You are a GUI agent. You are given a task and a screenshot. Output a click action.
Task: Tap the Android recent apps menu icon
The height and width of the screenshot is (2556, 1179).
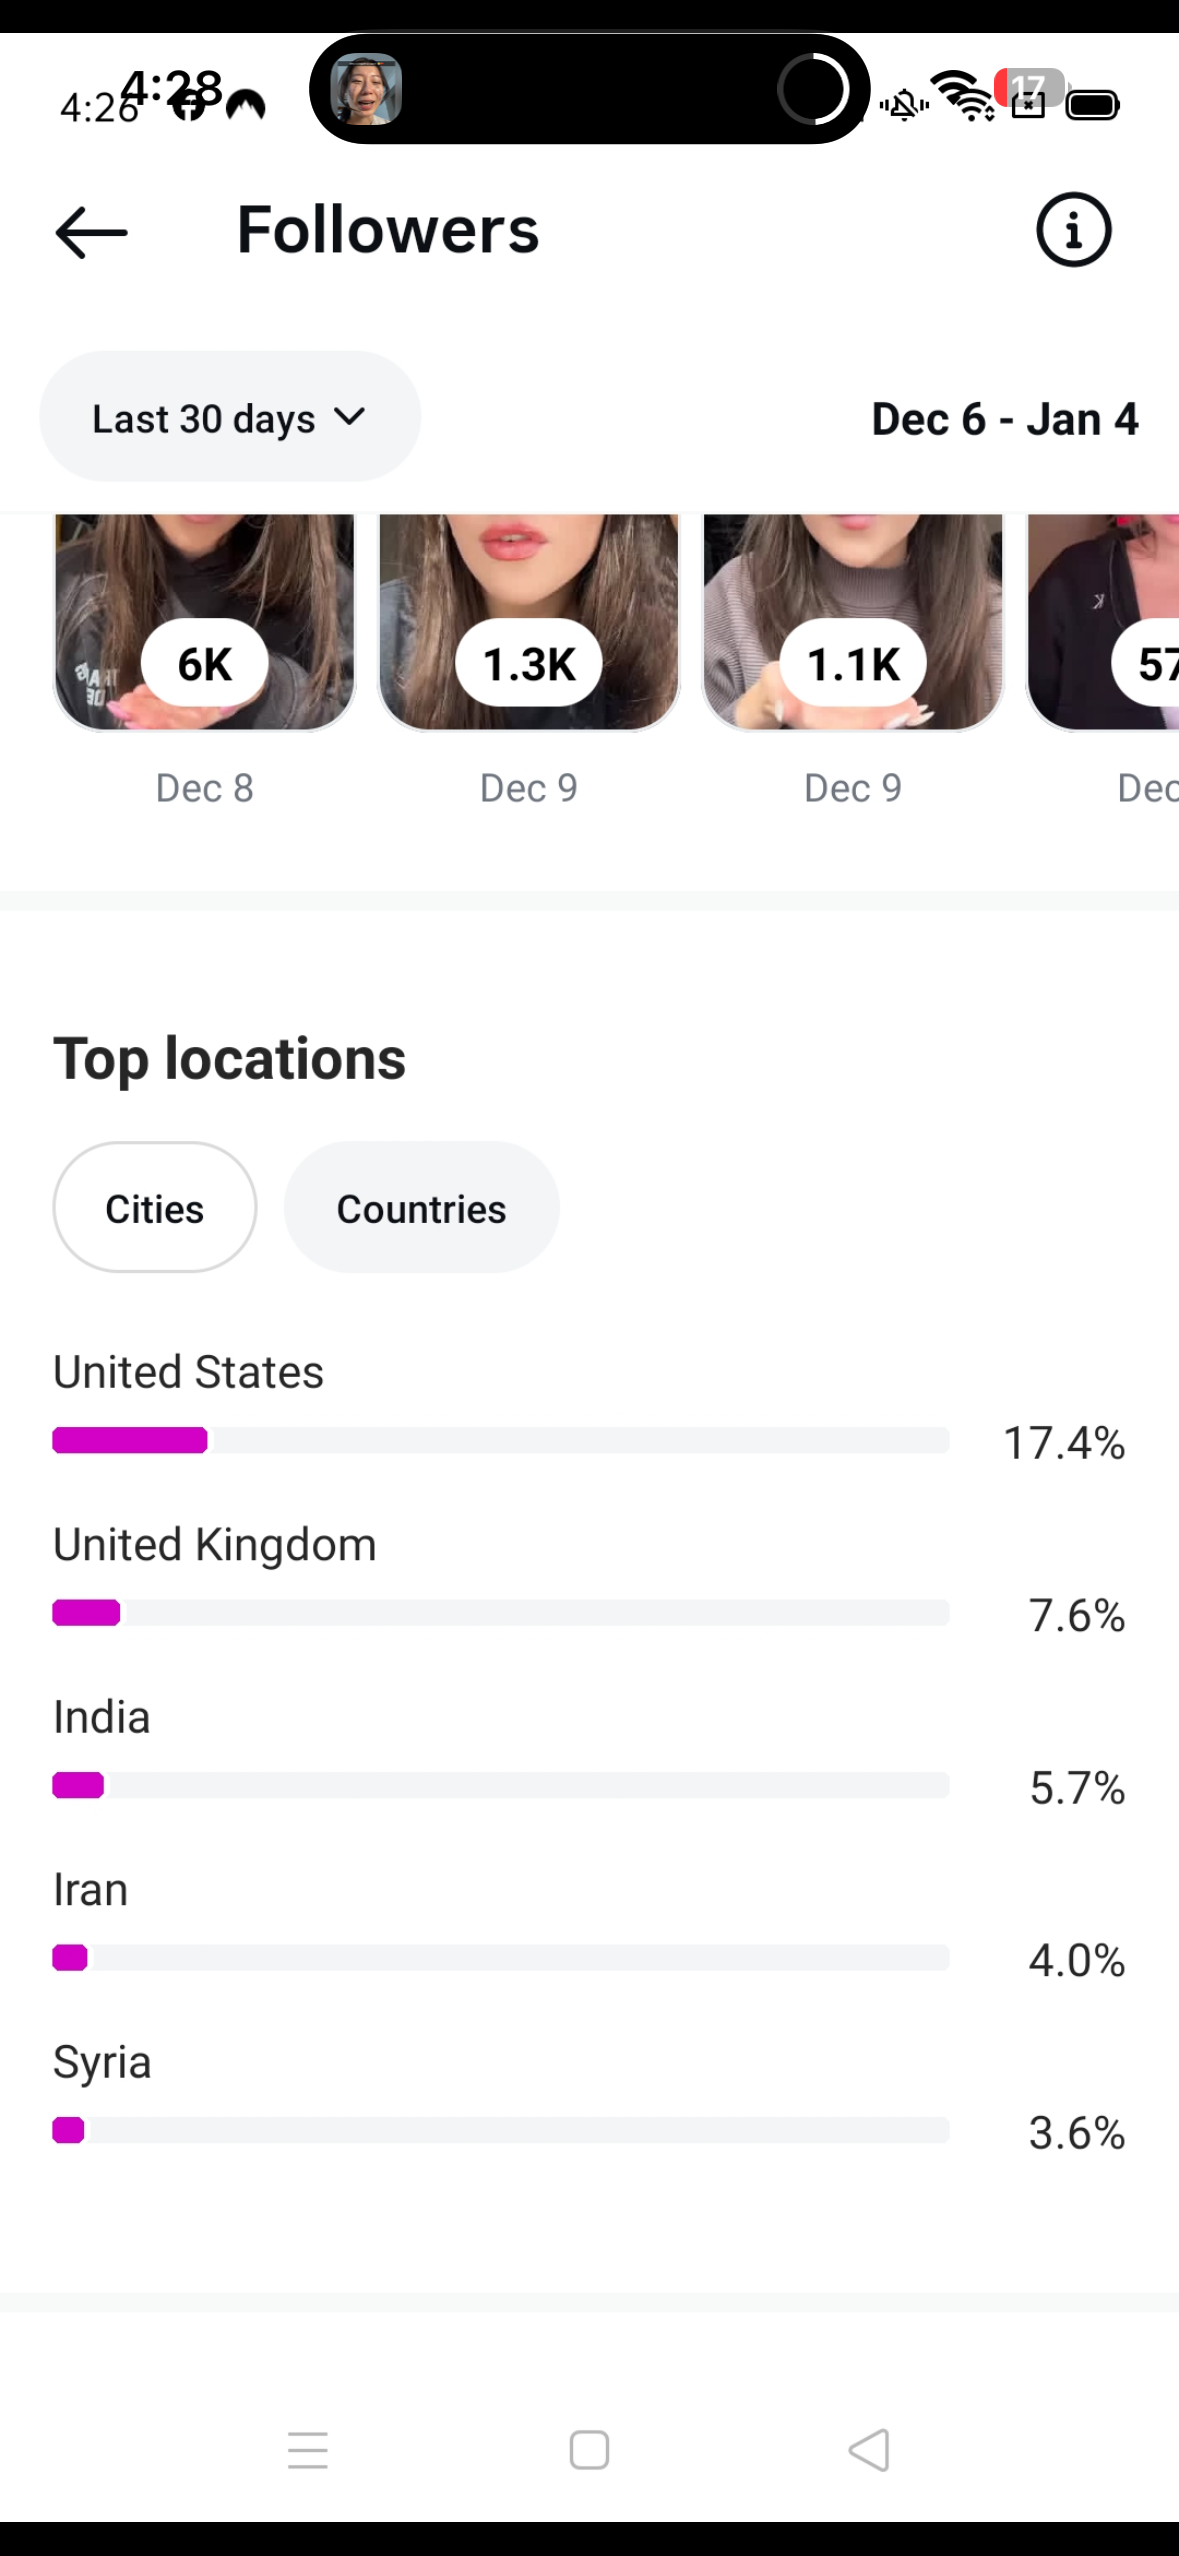click(307, 2449)
